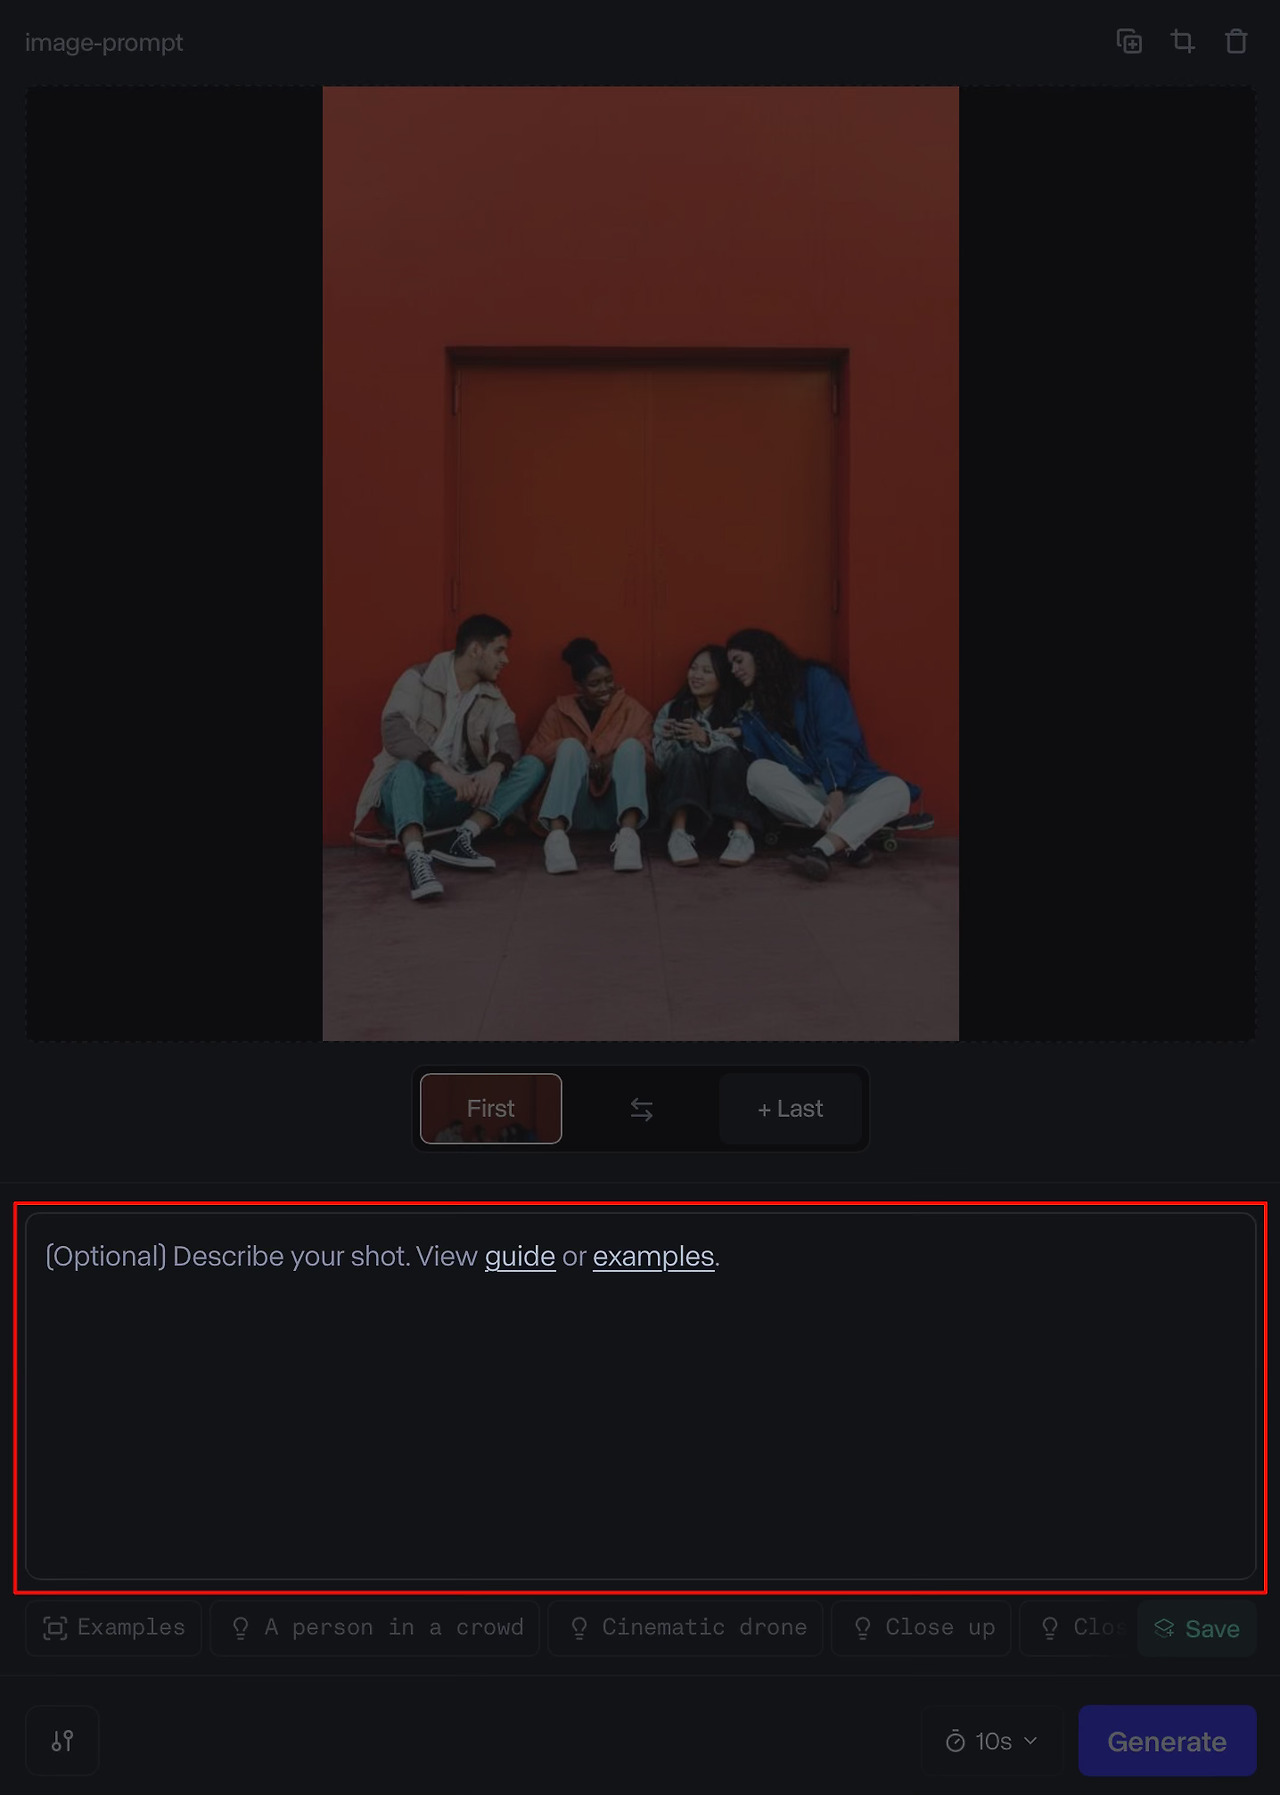Expand duration options via chevron arrow
The width and height of the screenshot is (1280, 1795).
pos(1030,1741)
